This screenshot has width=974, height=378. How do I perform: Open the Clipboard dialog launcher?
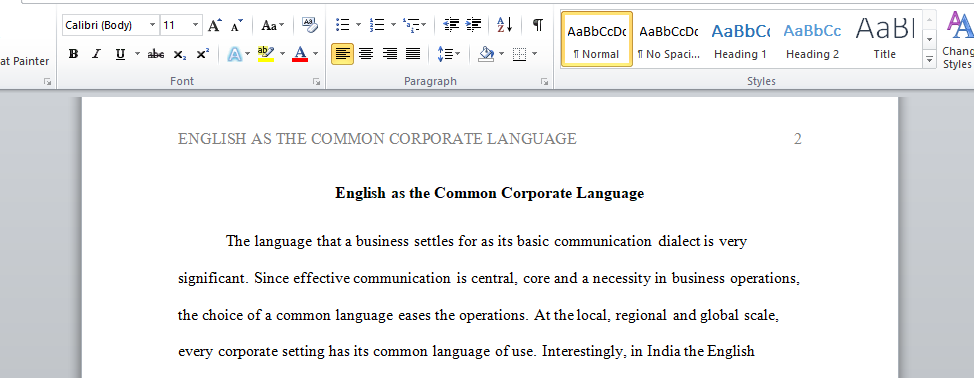coord(47,81)
